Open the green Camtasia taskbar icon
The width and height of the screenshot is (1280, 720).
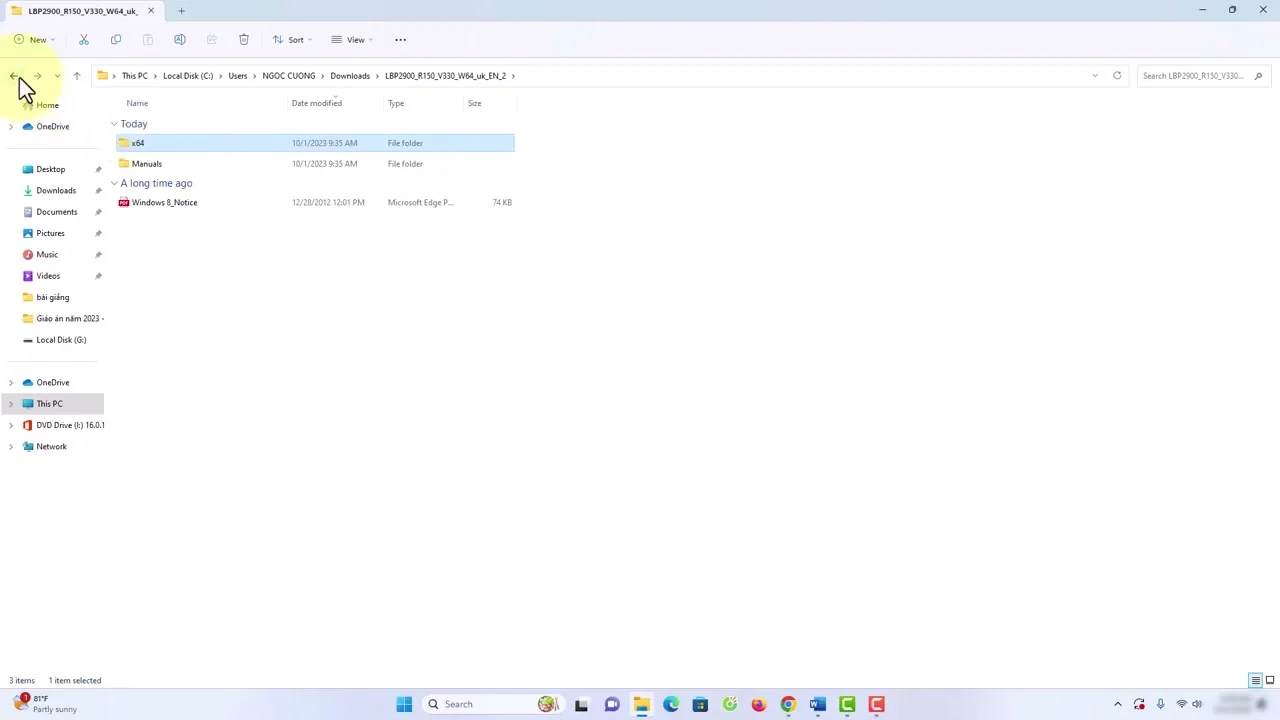pyautogui.click(x=847, y=704)
